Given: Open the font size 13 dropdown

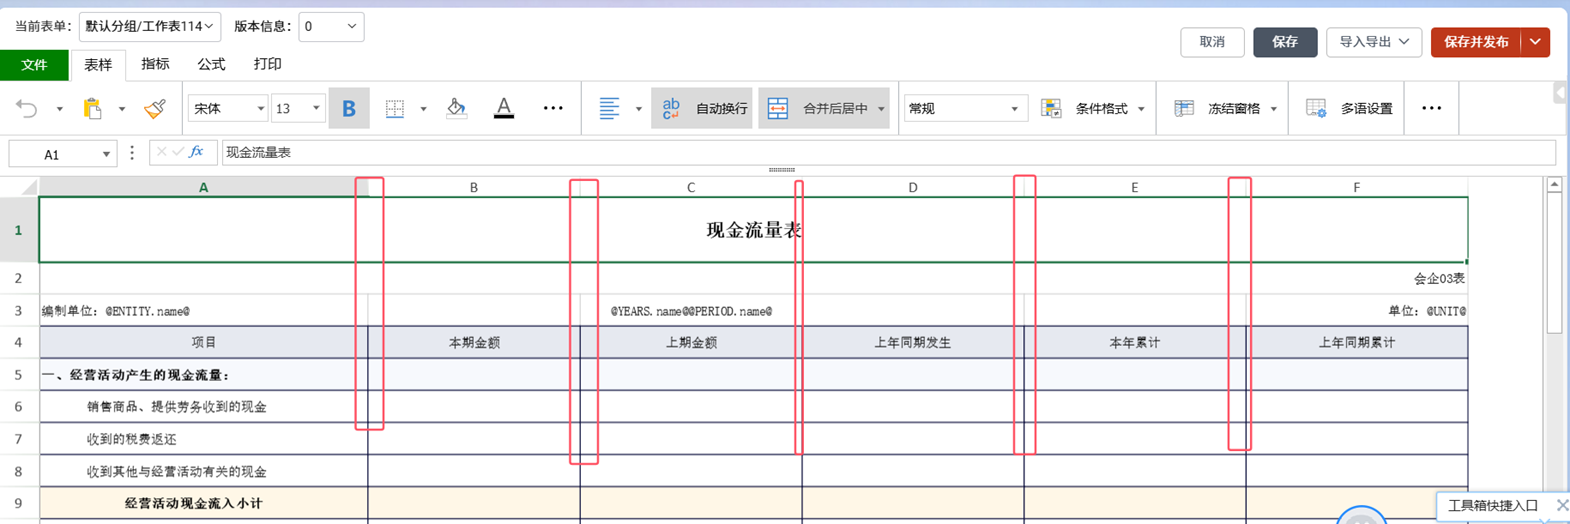Looking at the screenshot, I should (298, 108).
